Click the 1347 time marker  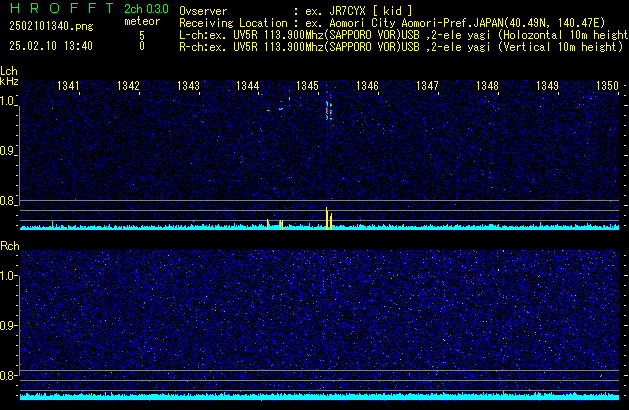click(427, 86)
